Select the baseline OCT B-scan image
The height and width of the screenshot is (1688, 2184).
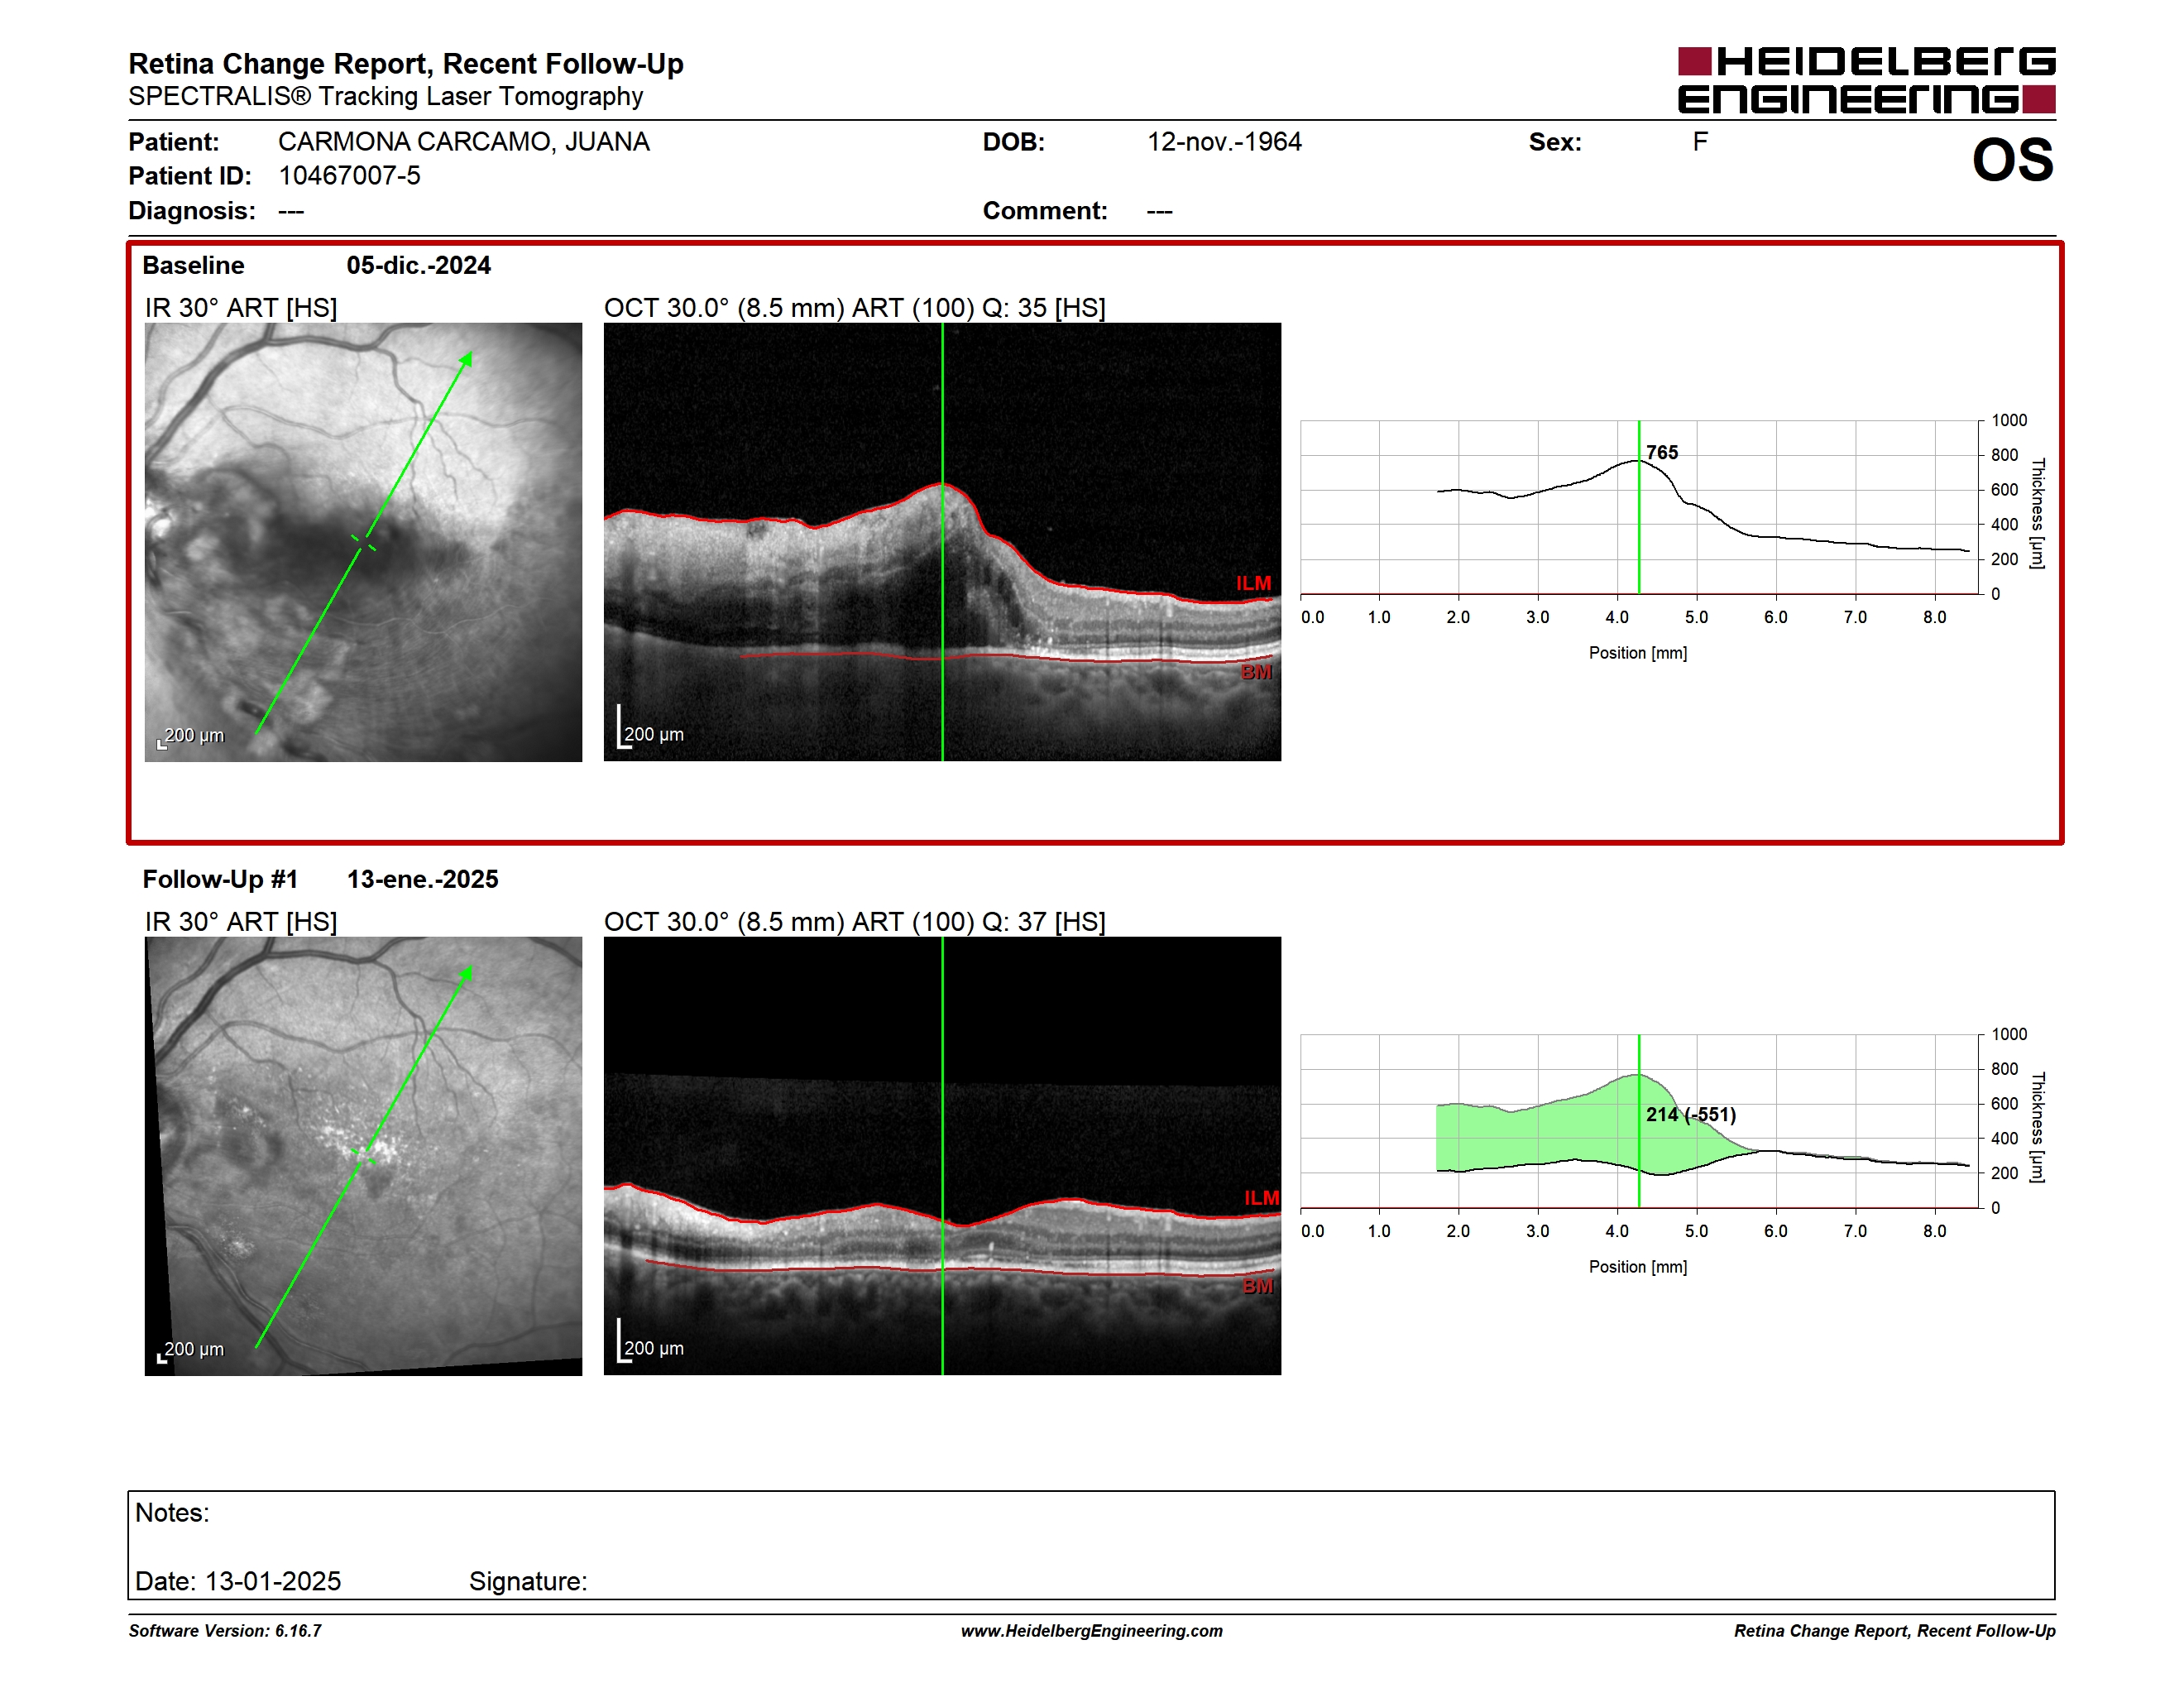pyautogui.click(x=942, y=542)
